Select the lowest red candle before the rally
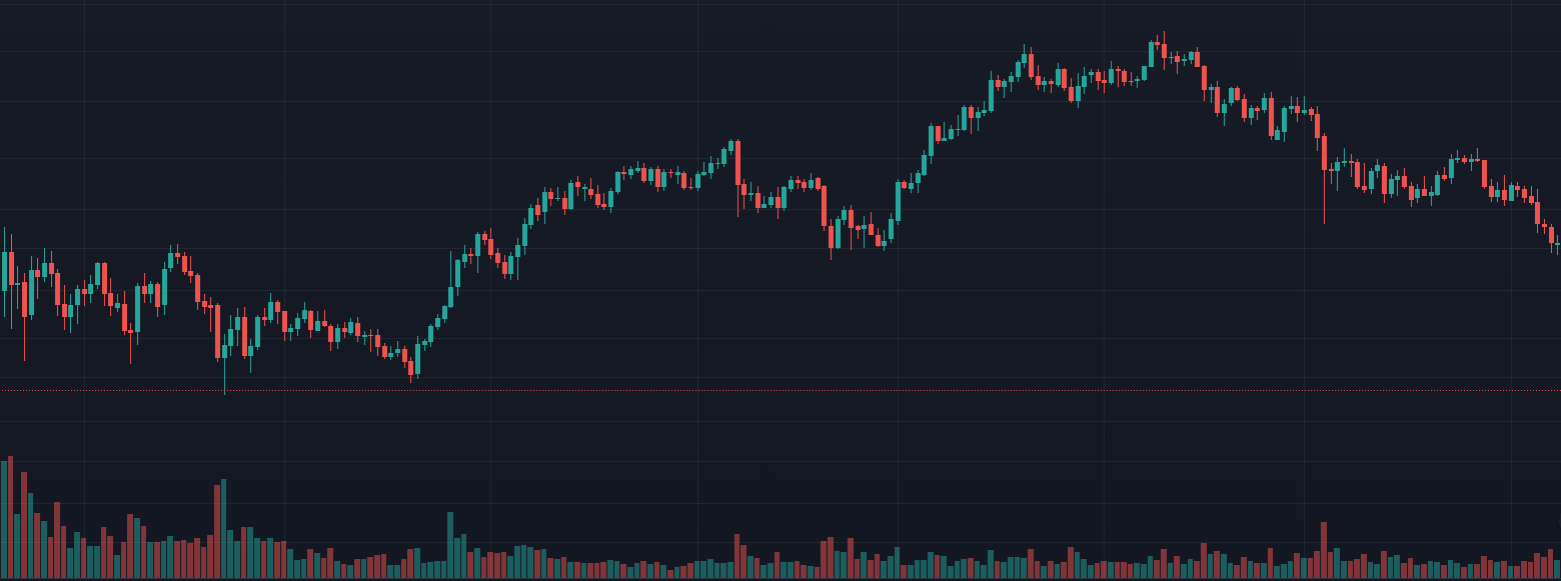1561x581 pixels. [x=411, y=367]
